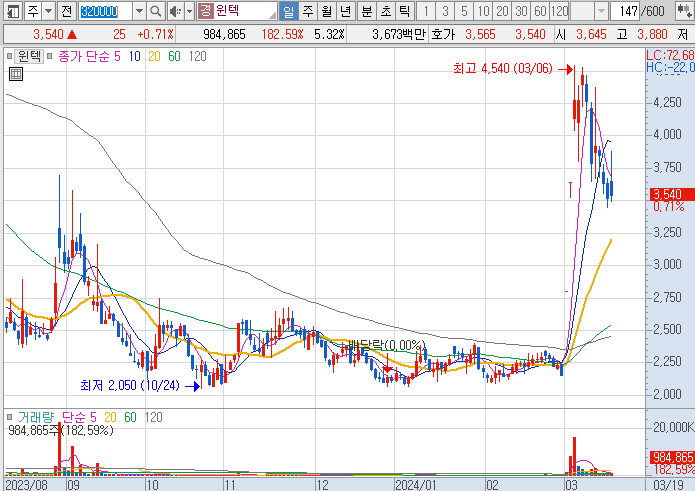Image resolution: width=695 pixels, height=491 pixels.
Task: Click the open price 3,645
Action: (x=591, y=35)
